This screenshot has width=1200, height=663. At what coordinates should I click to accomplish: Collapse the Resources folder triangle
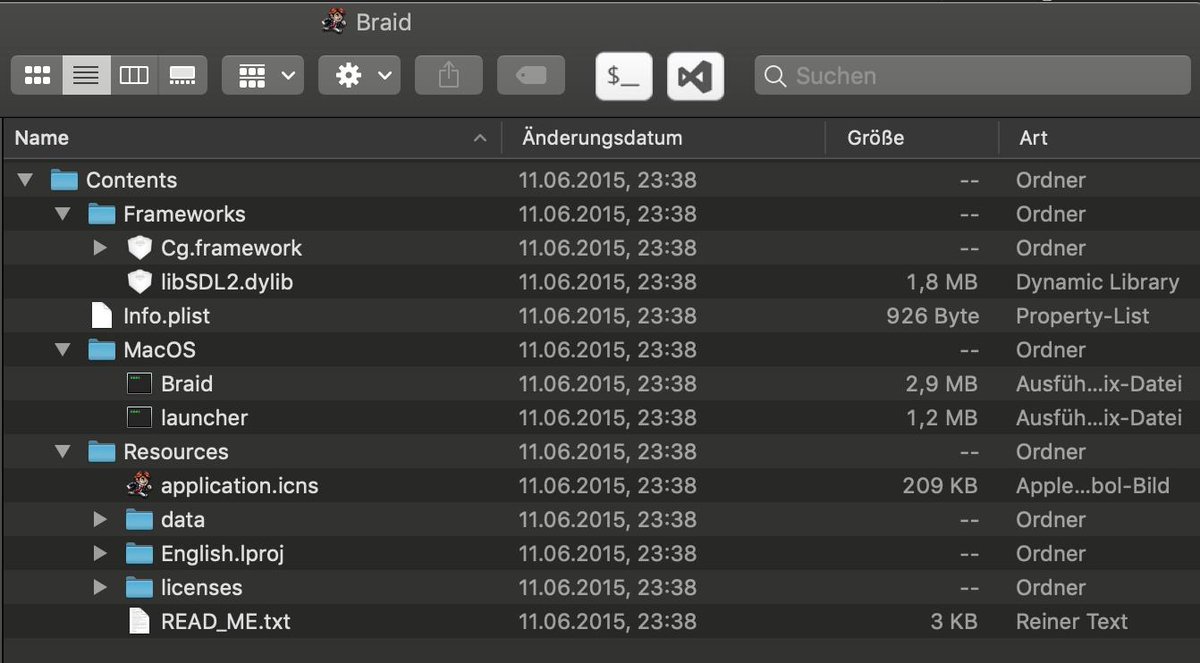point(63,452)
